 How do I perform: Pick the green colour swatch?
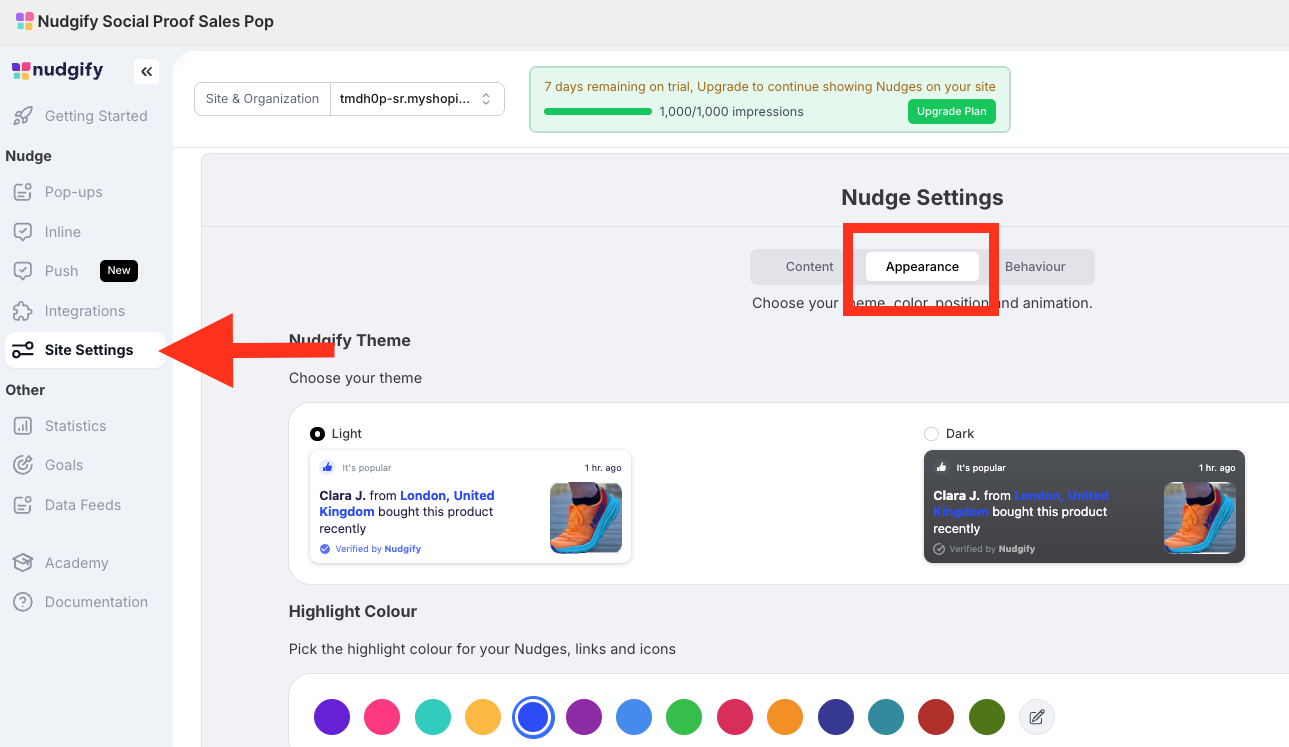click(x=684, y=717)
